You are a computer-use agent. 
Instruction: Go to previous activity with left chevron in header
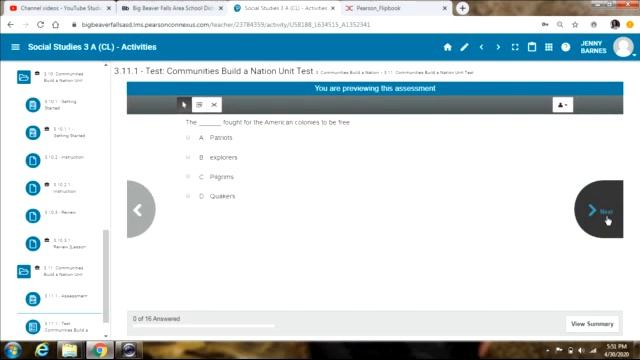(481, 47)
